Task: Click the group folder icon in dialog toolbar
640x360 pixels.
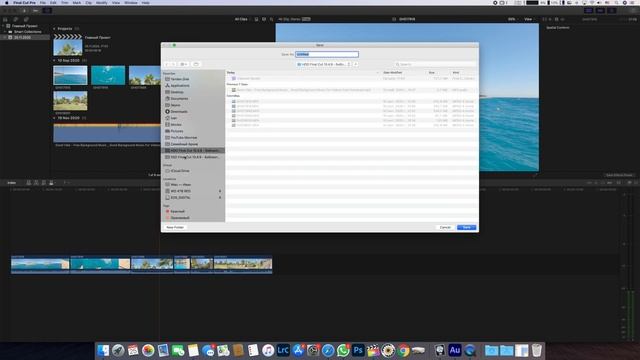Action: [196, 64]
